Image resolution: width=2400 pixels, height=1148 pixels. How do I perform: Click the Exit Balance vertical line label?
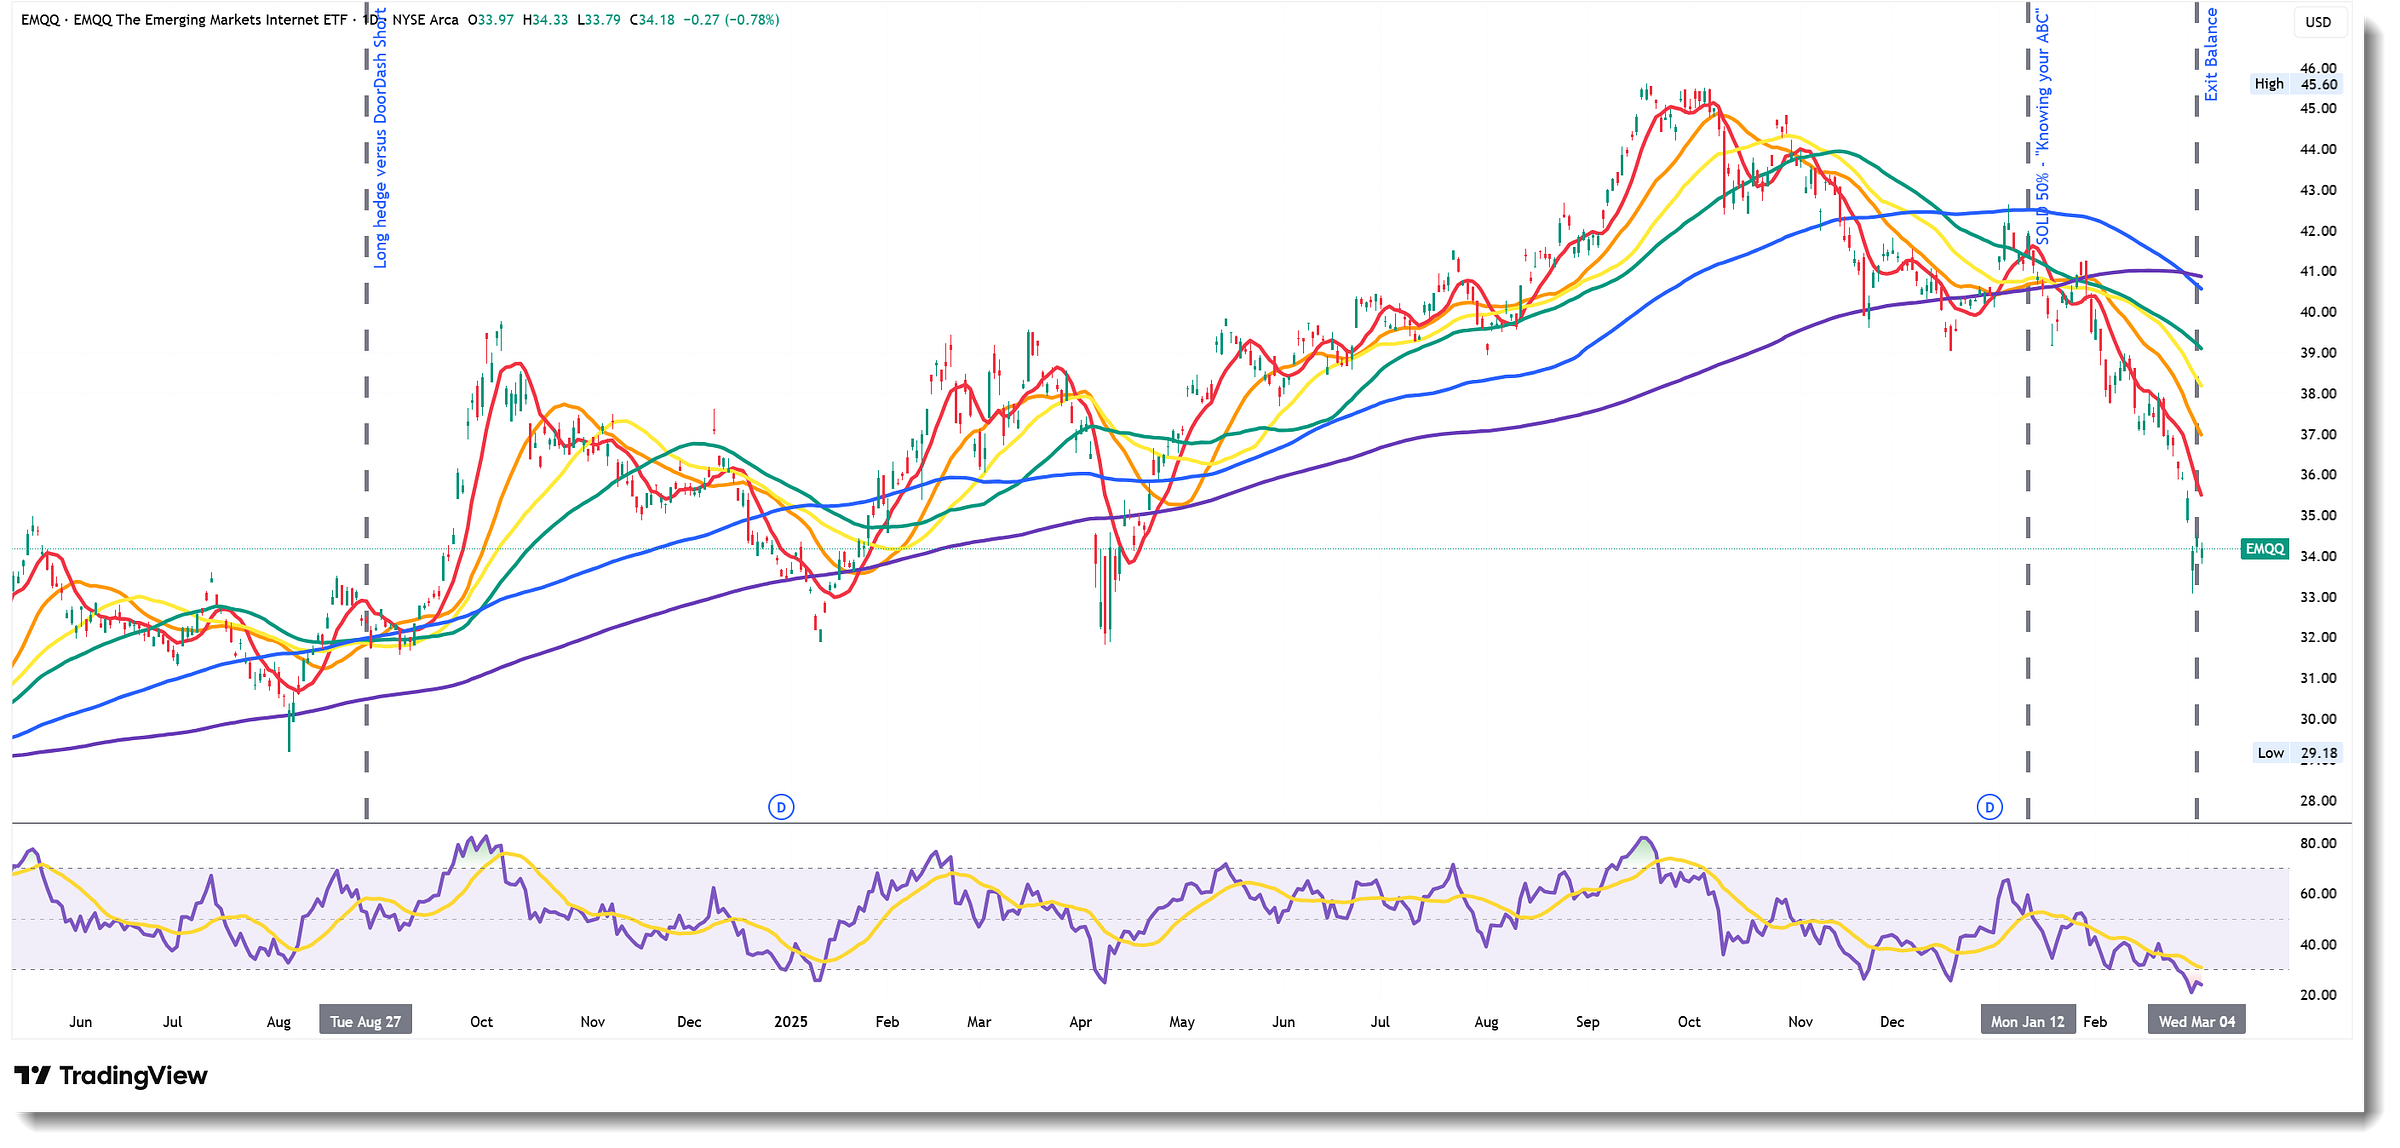point(2211,55)
